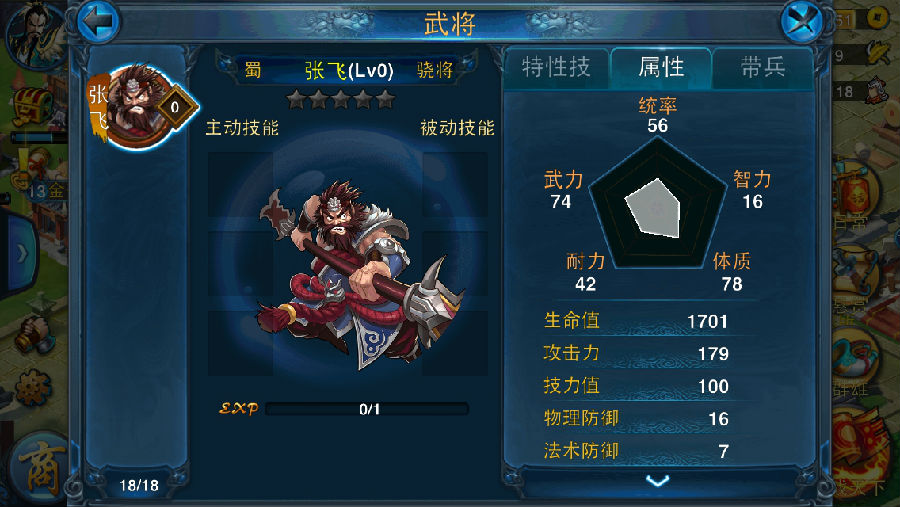Close the 武将 panel with crossed-swords icon
The image size is (900, 507).
coord(802,22)
